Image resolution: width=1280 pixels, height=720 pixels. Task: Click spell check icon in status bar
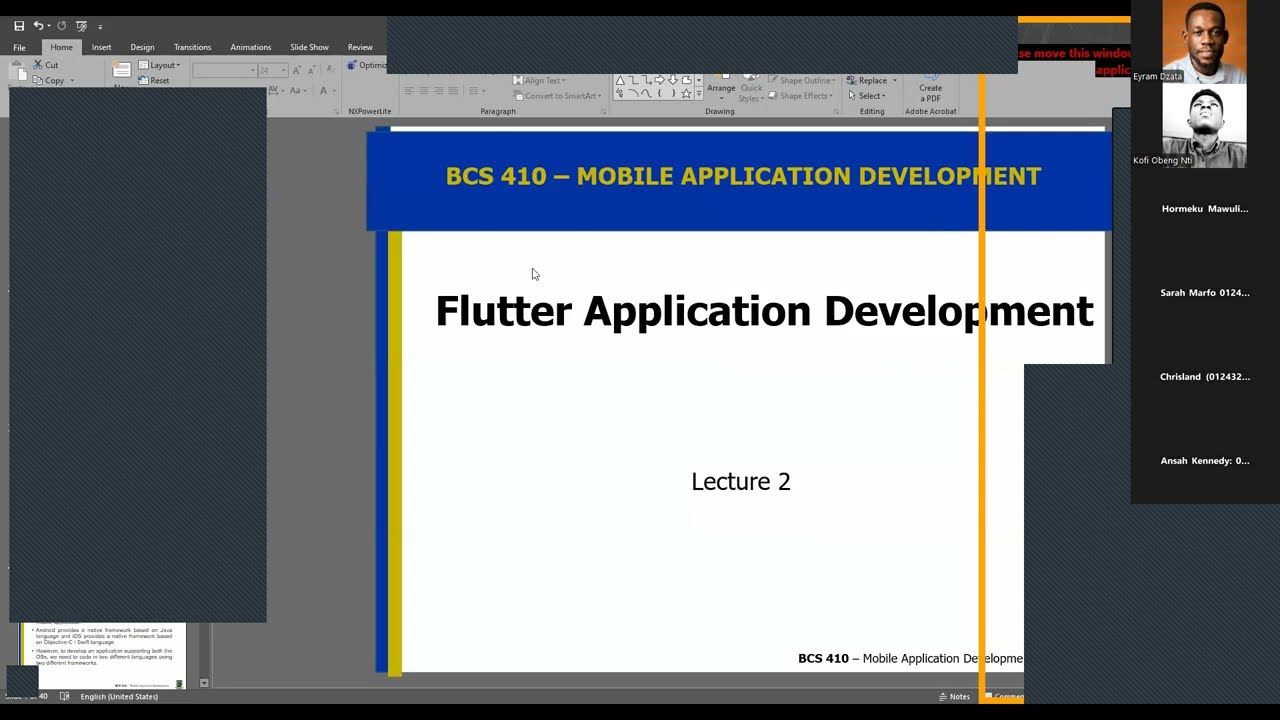(x=65, y=696)
